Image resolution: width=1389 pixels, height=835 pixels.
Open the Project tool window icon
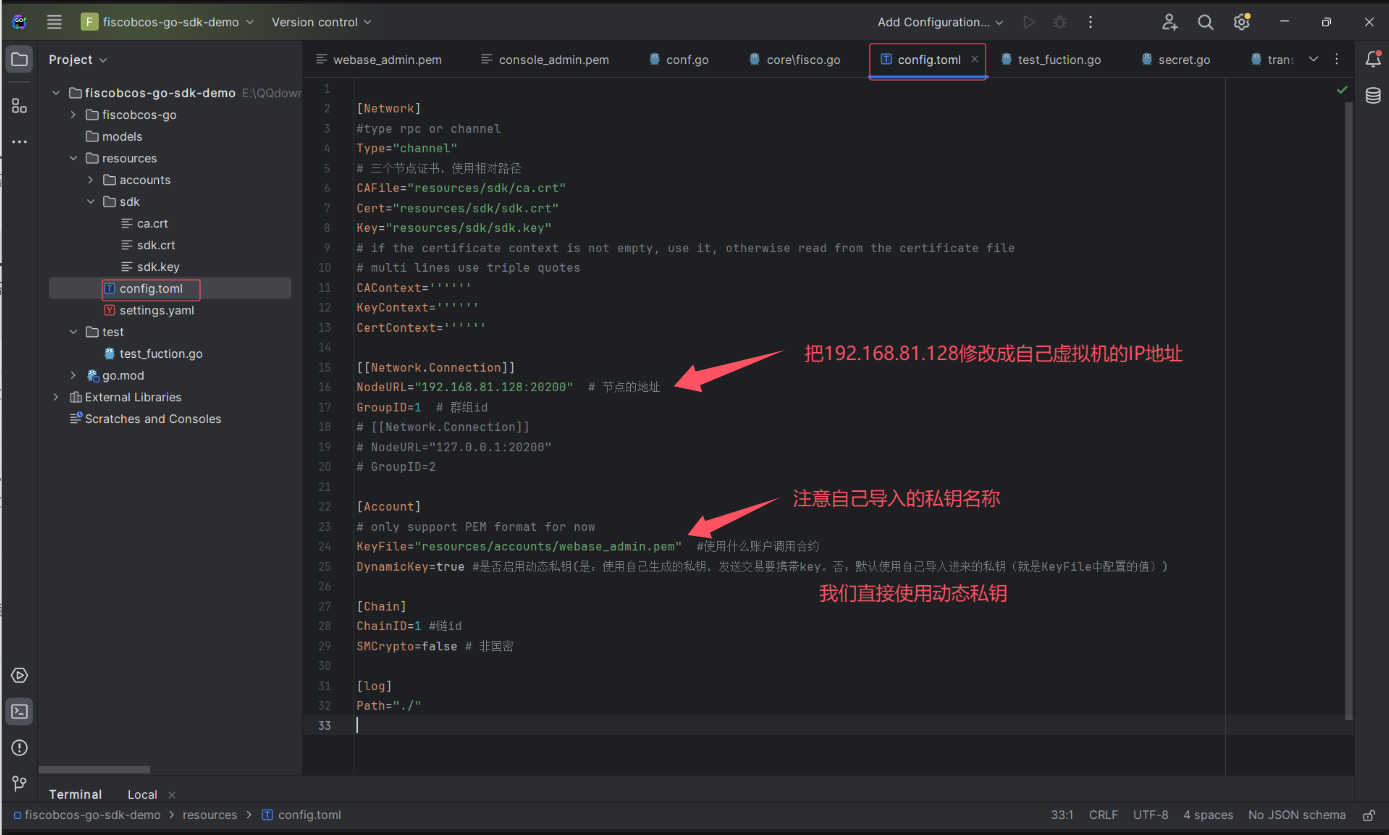(19, 60)
